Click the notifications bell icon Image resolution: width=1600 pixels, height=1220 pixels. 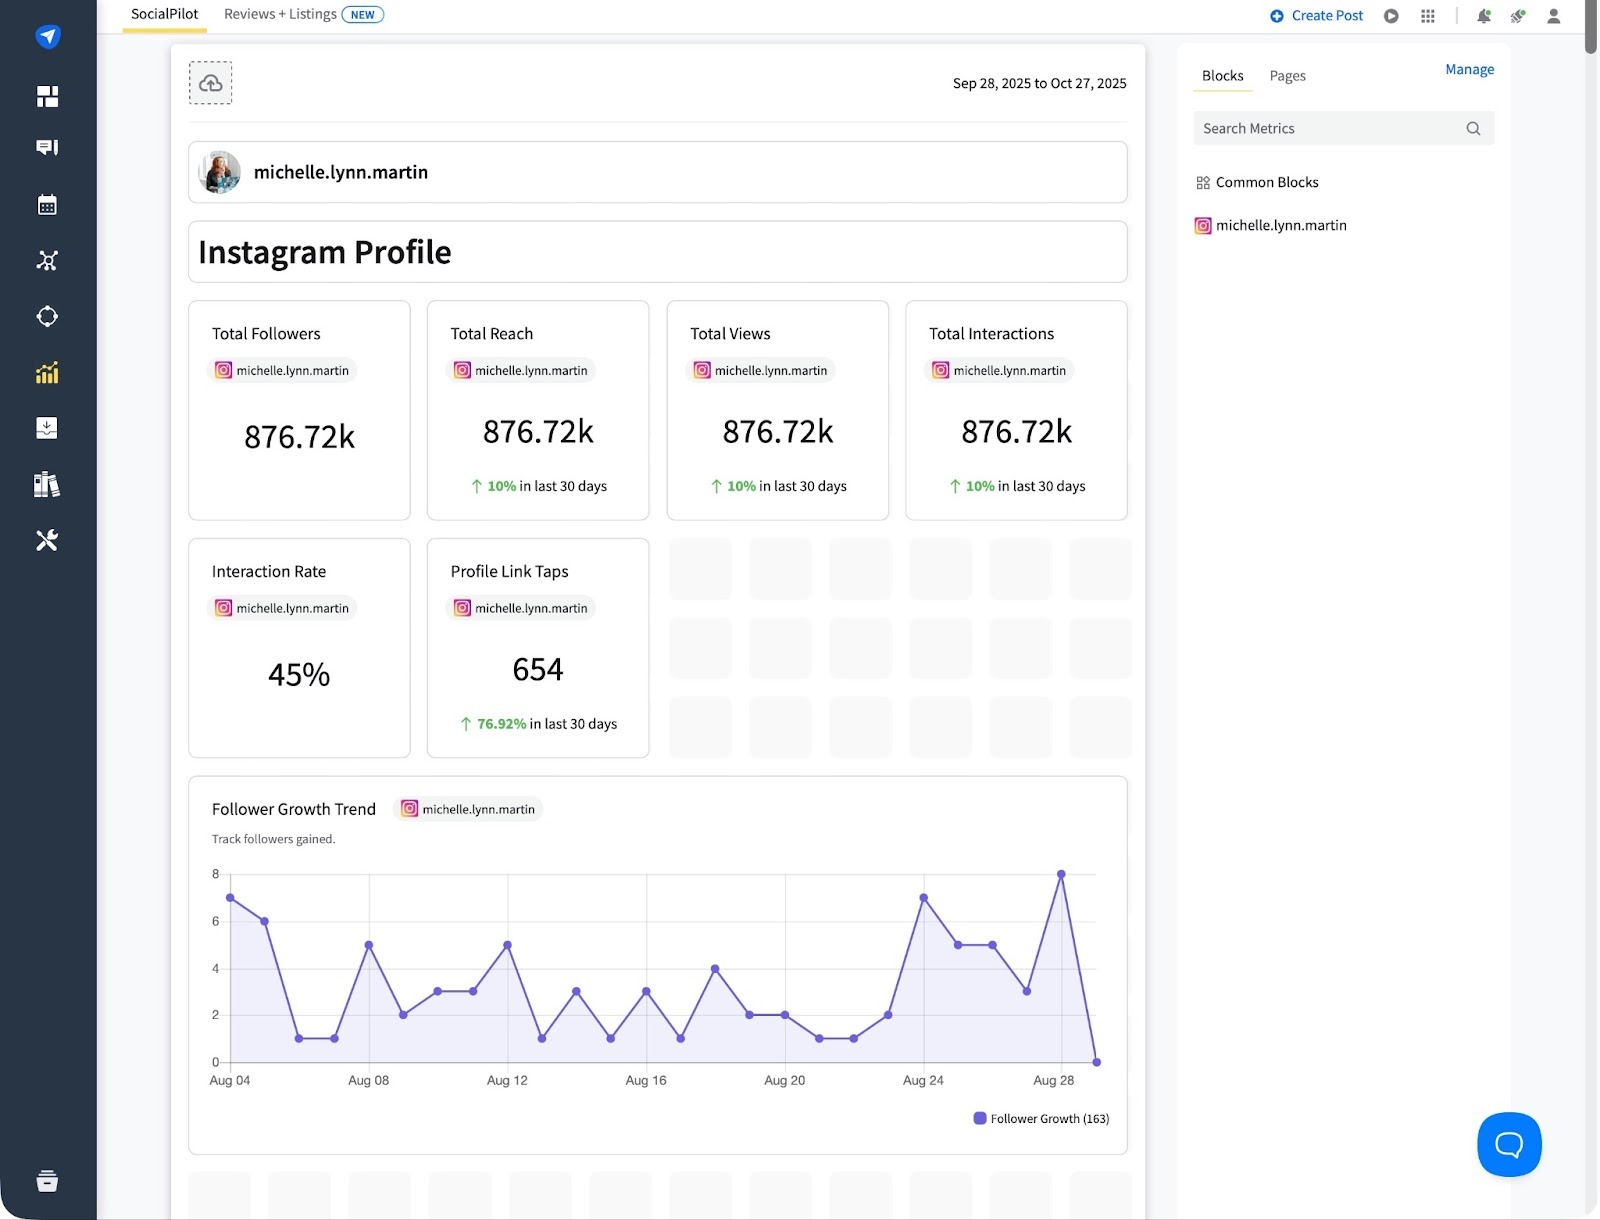tap(1484, 16)
